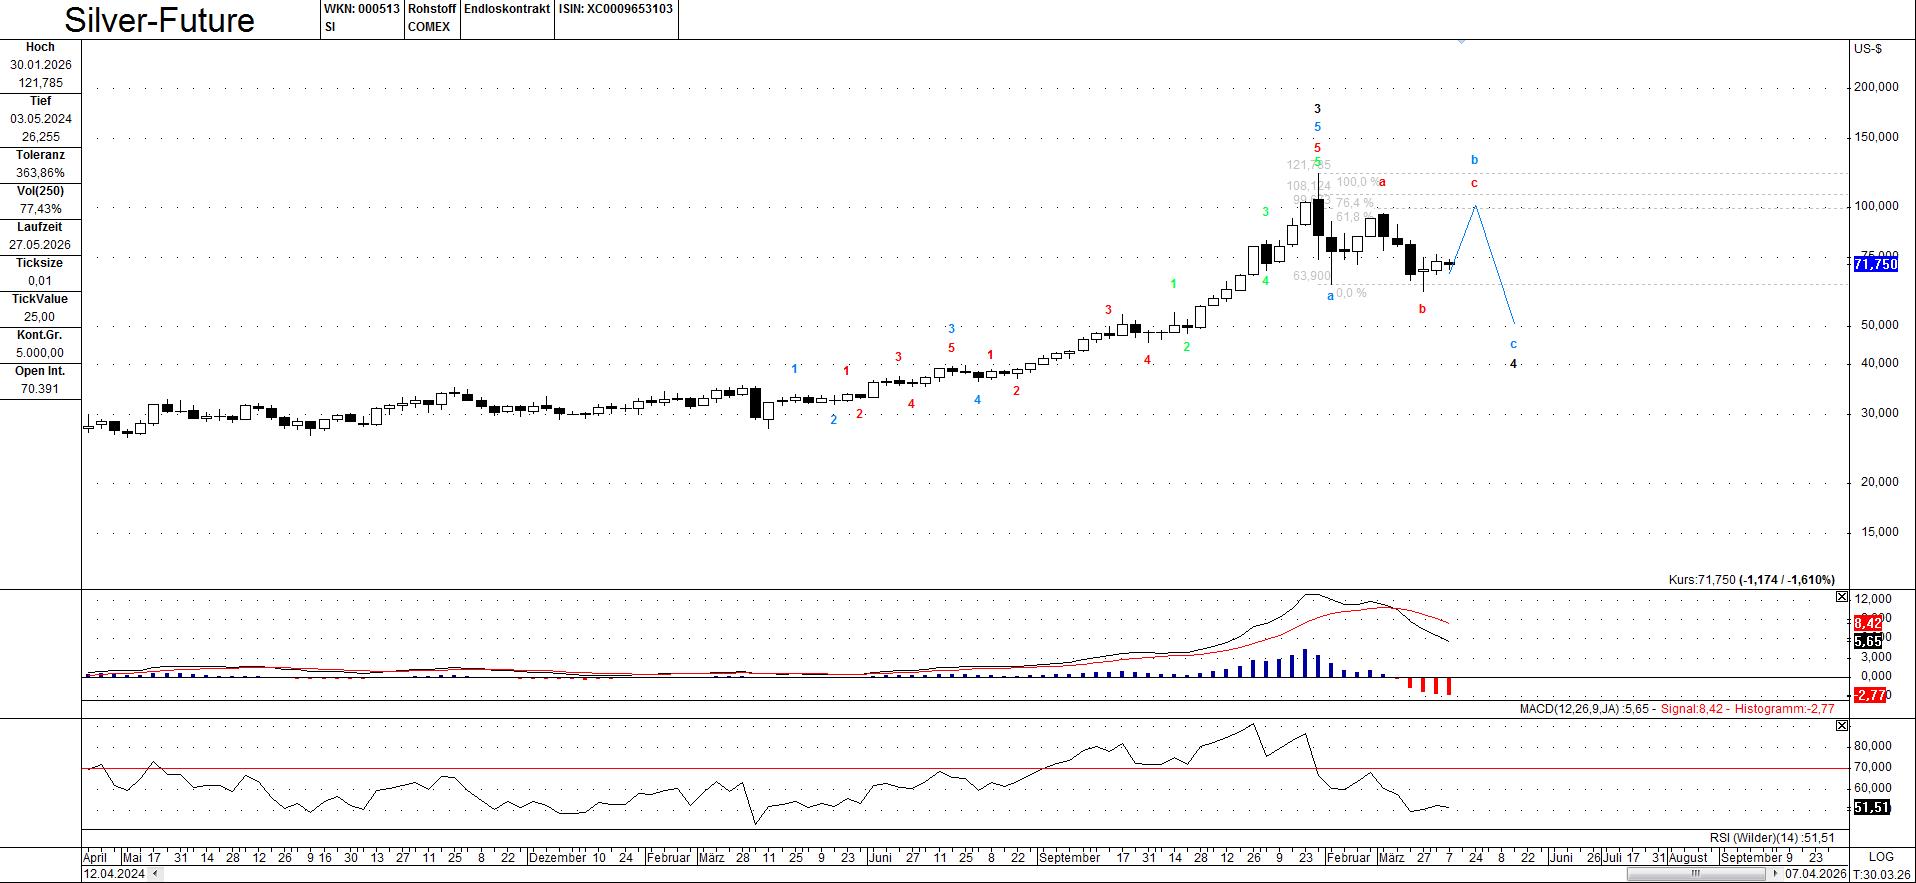Click the ISIN: XC0009653103 field

coord(615,9)
